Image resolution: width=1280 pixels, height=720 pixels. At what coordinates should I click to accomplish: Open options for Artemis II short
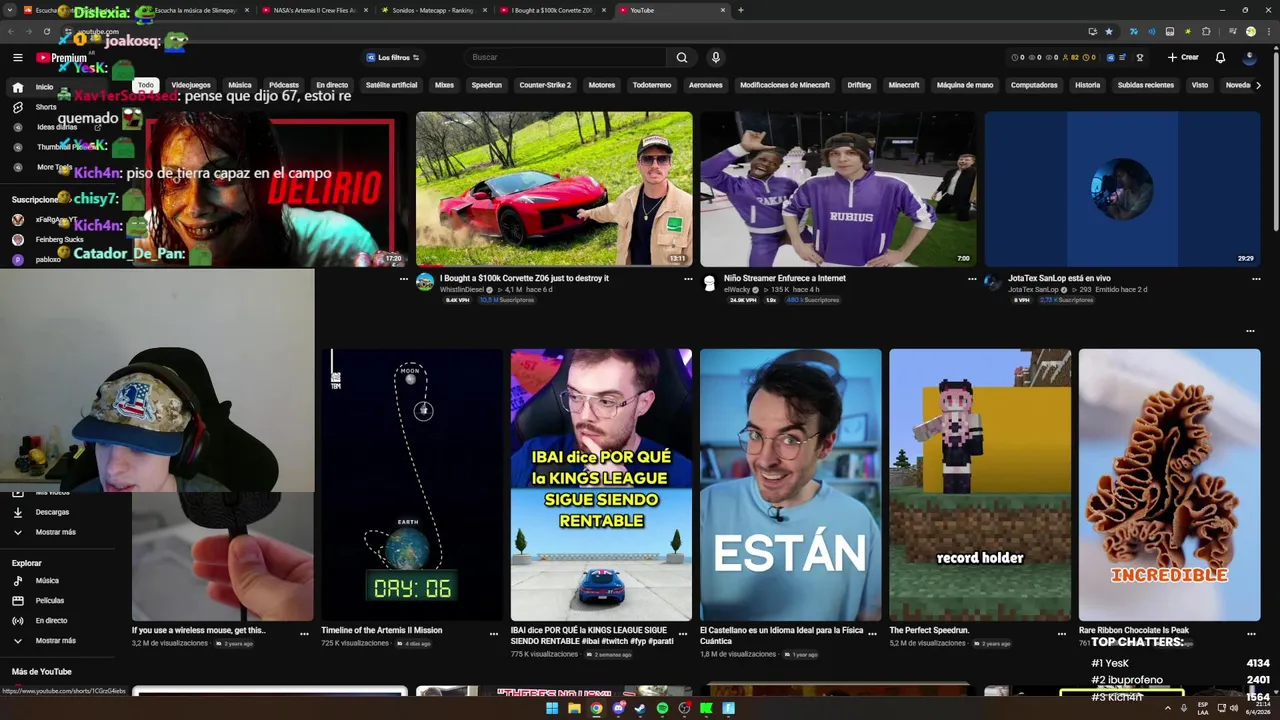[493, 633]
